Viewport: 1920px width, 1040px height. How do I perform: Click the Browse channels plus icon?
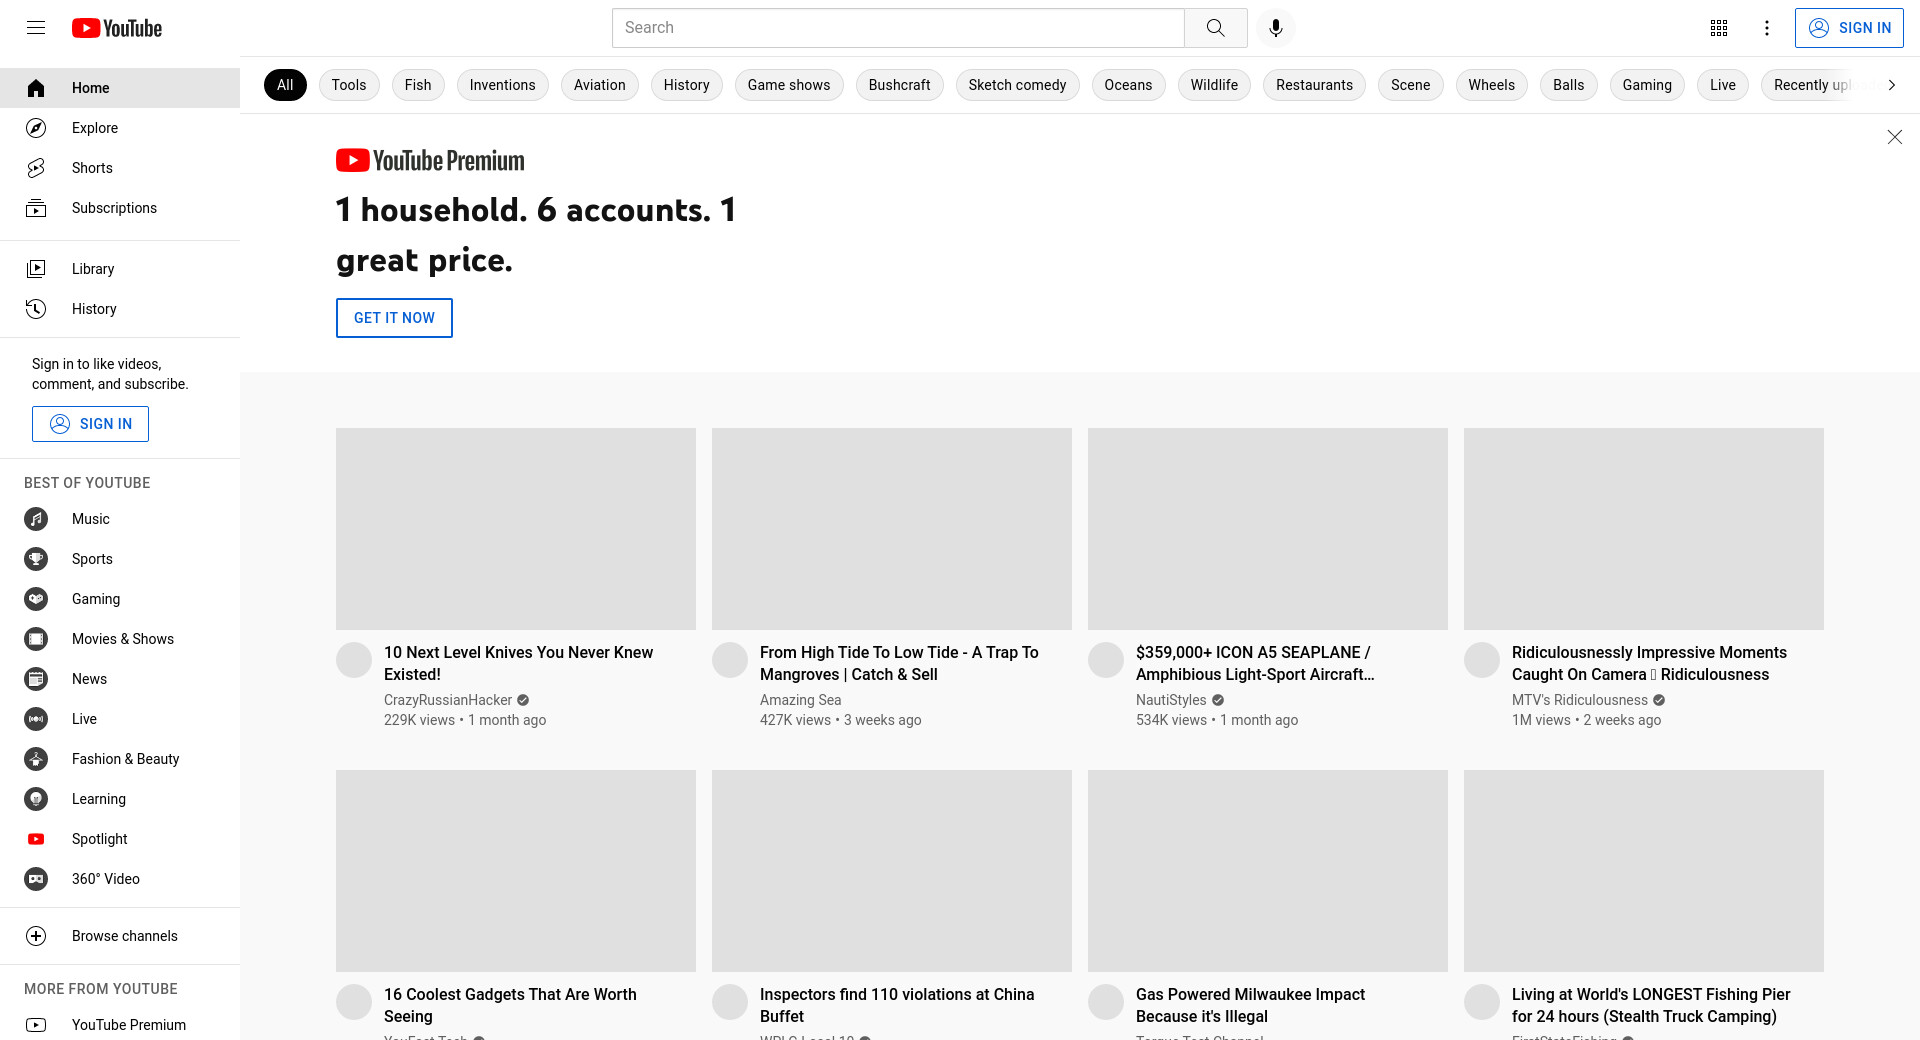[36, 936]
